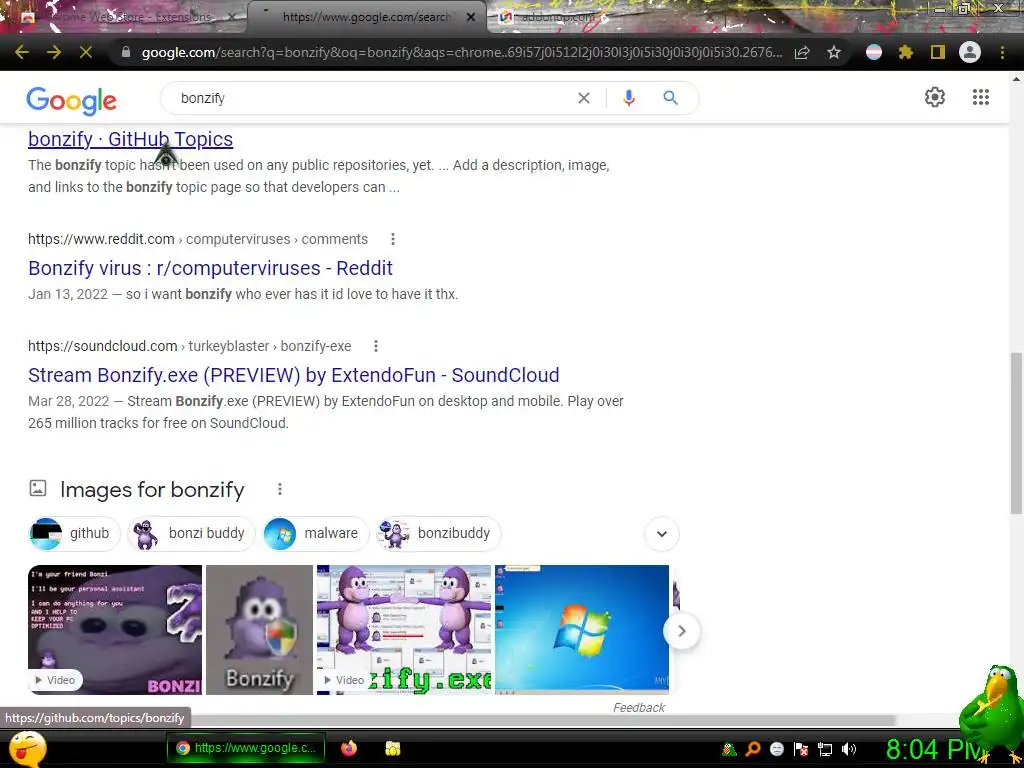Image resolution: width=1024 pixels, height=768 pixels.
Task: Submit search with the magnifier icon
Action: 670,98
